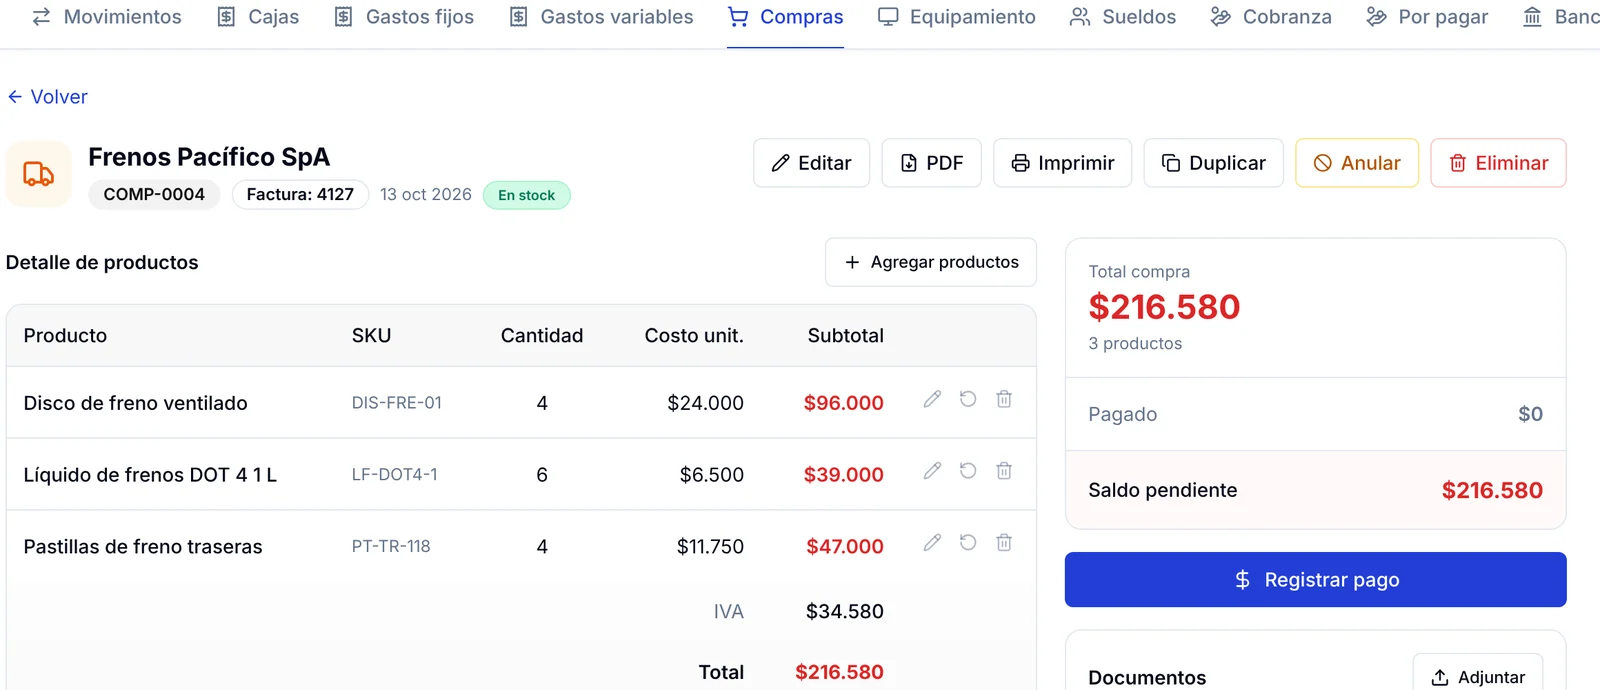Click the Cantidad column header
1600x690 pixels.
point(542,336)
